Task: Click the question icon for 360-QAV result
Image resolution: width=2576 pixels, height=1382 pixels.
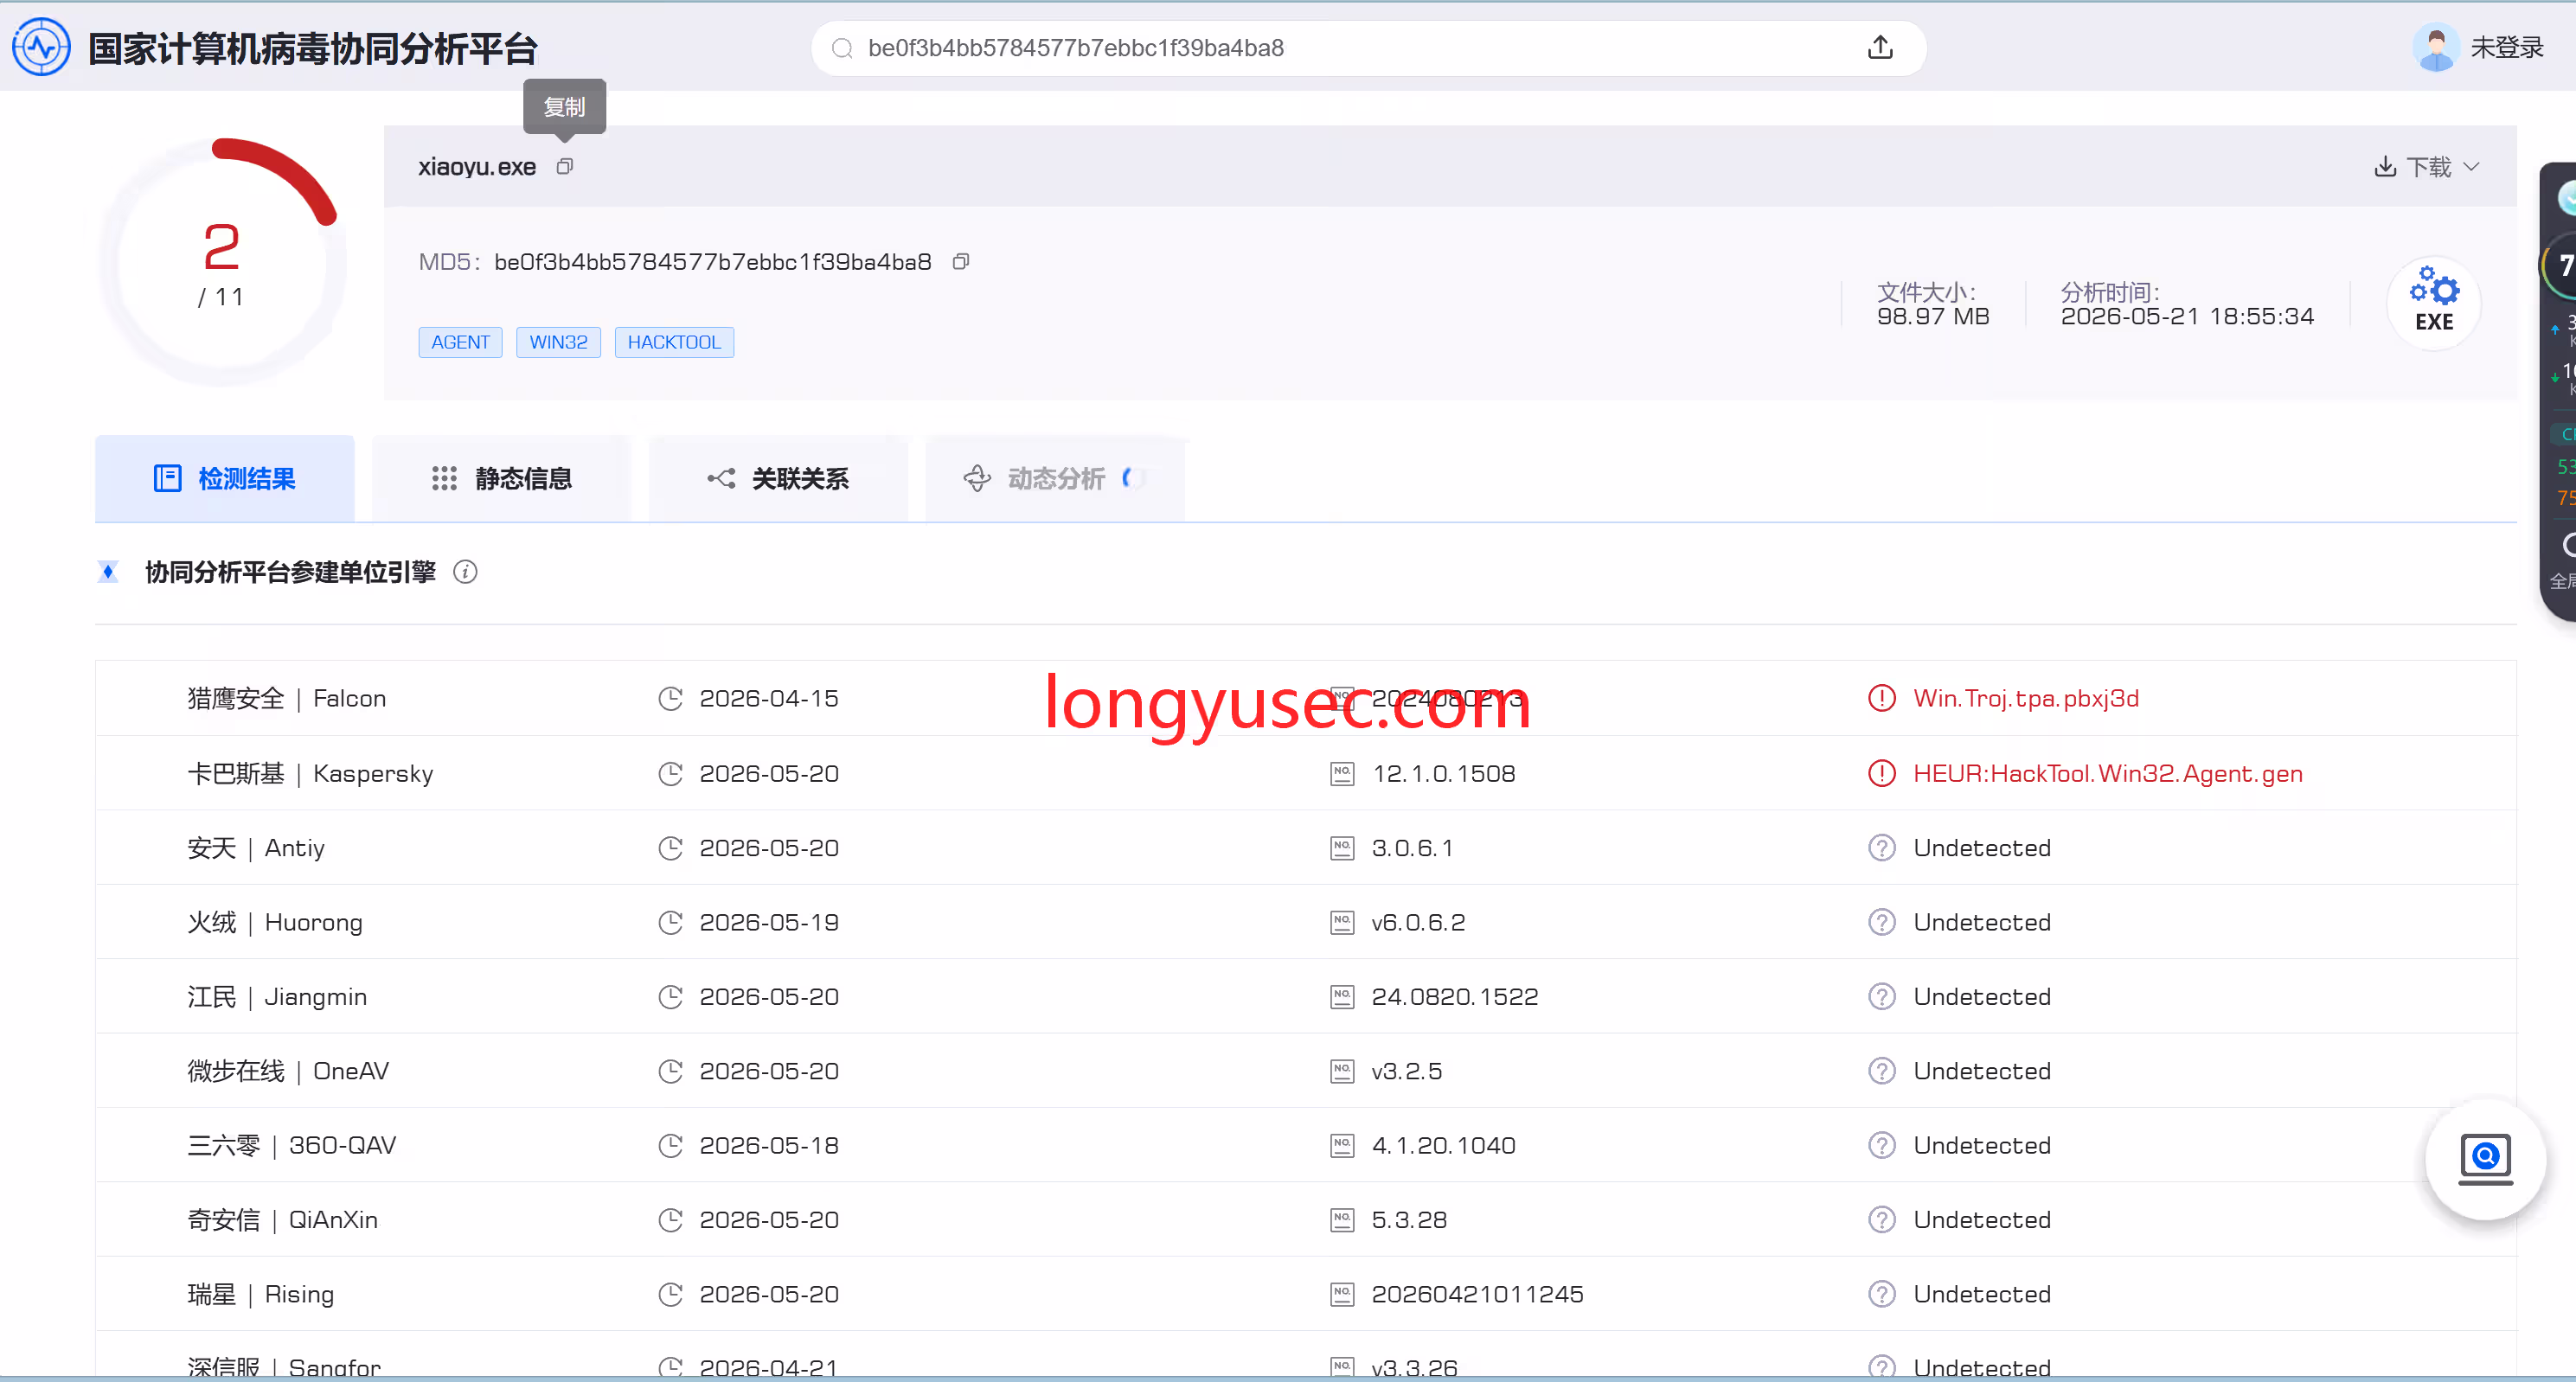Action: coord(1881,1145)
